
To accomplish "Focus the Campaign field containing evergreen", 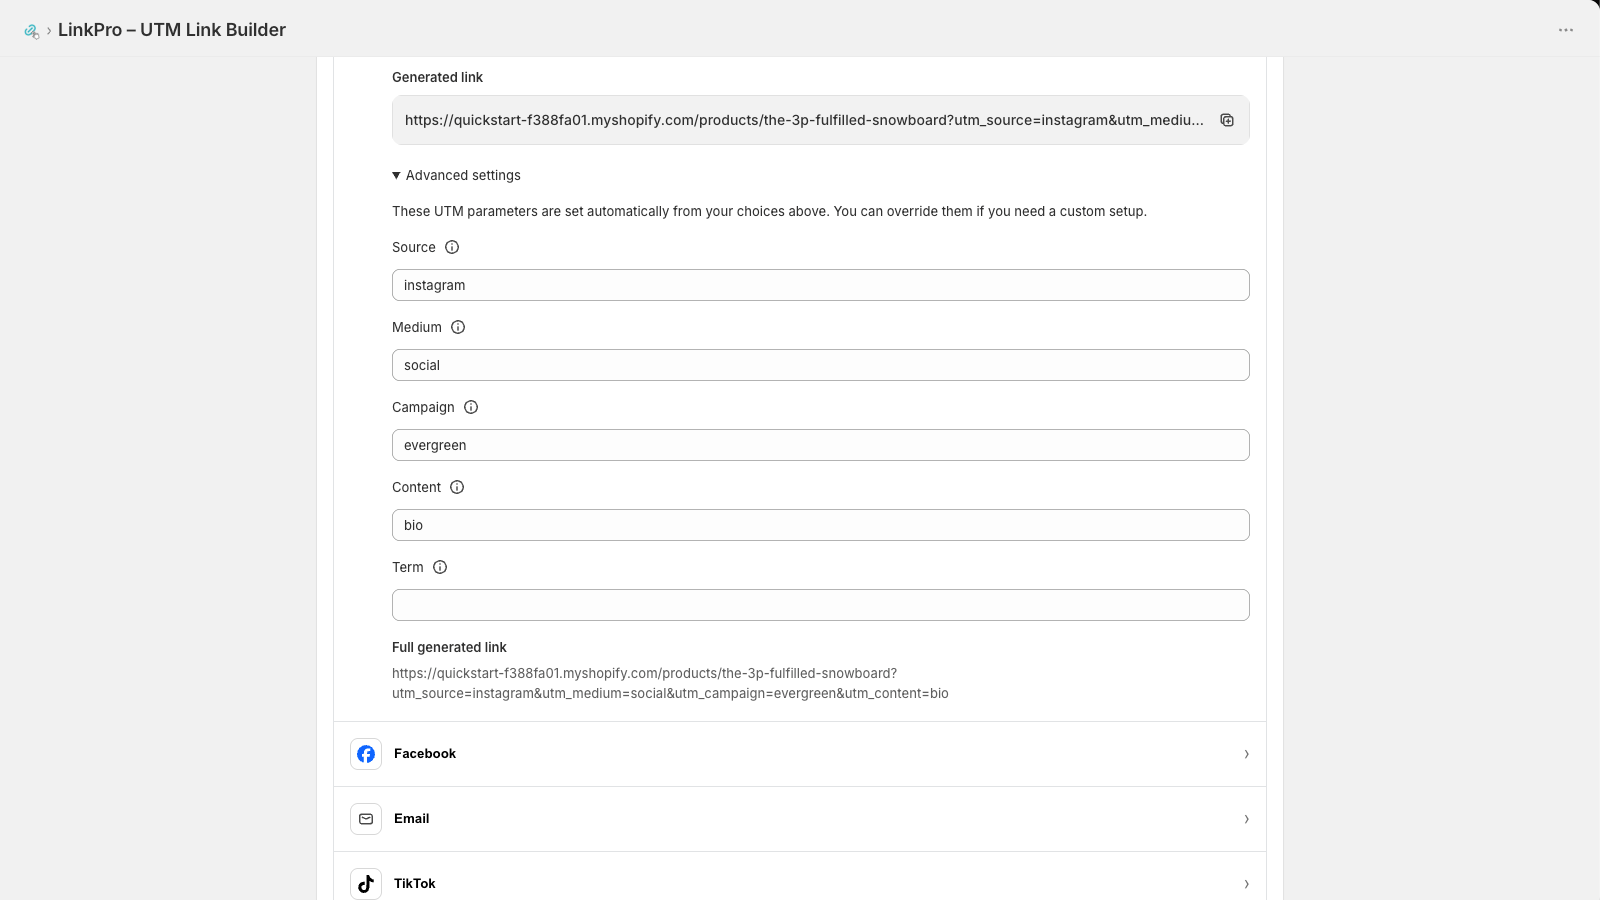I will 820,445.
